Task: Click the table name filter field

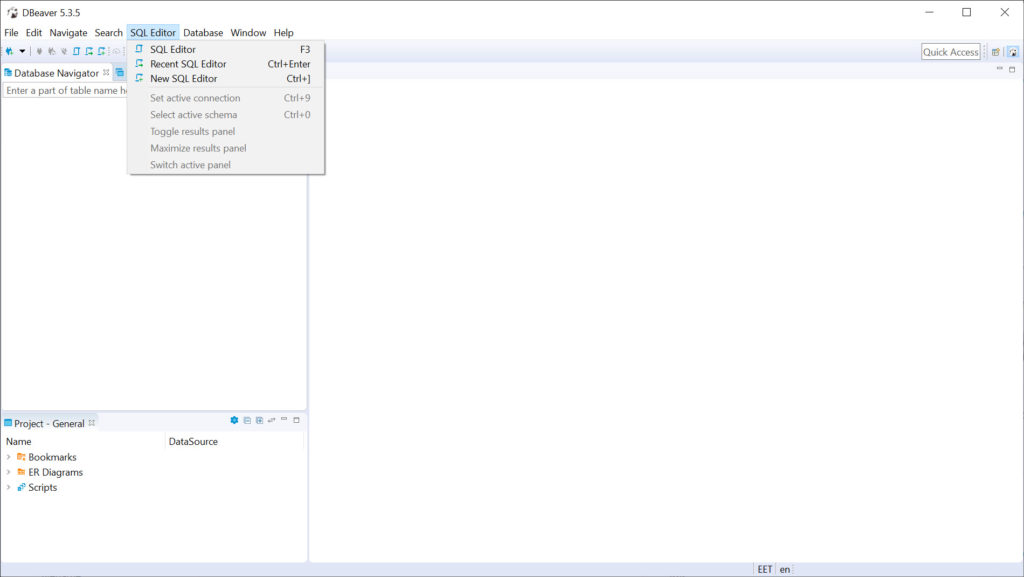Action: [x=65, y=90]
